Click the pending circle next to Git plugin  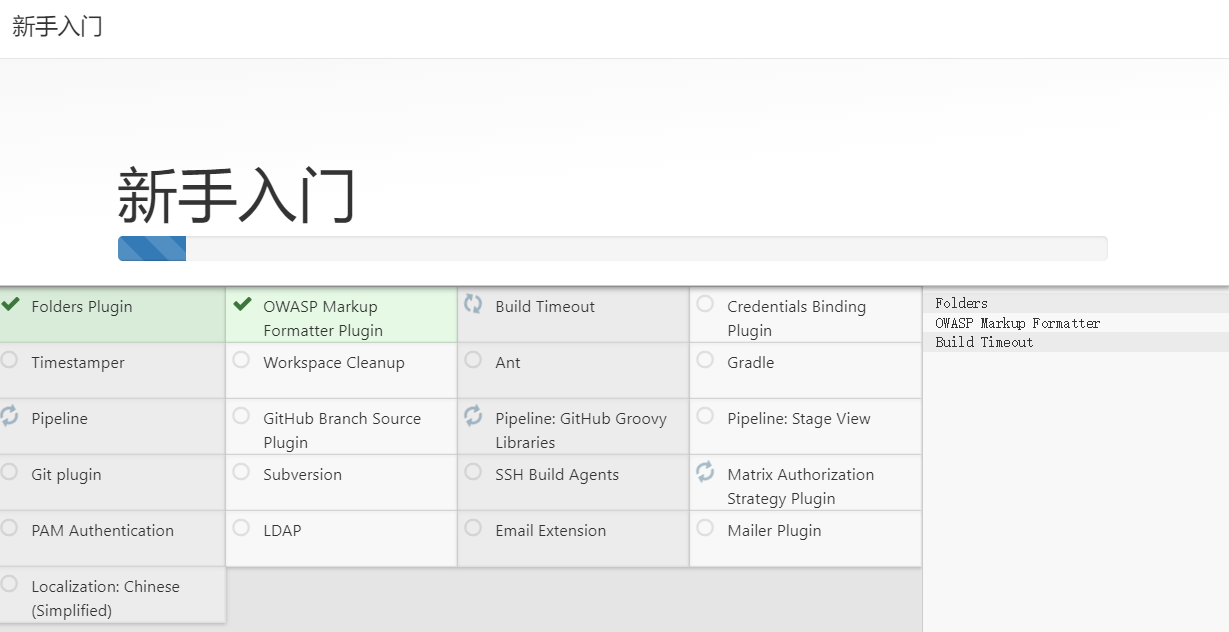[9, 471]
